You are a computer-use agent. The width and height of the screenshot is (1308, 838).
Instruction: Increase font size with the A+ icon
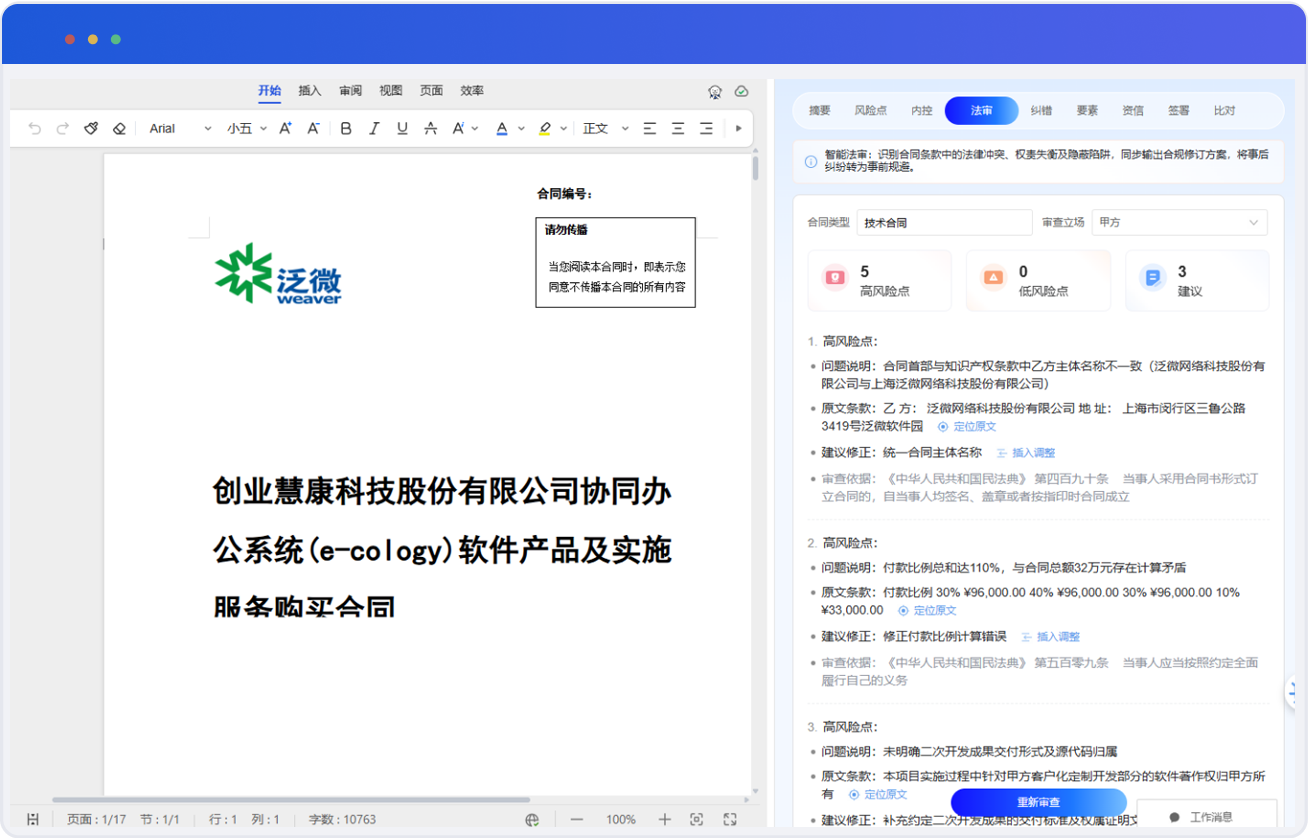click(x=285, y=128)
